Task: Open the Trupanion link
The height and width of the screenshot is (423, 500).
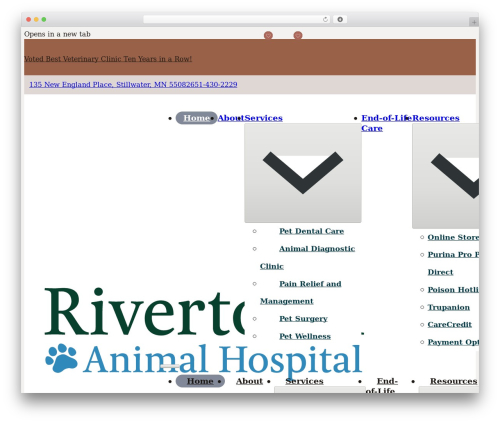Action: pos(449,307)
